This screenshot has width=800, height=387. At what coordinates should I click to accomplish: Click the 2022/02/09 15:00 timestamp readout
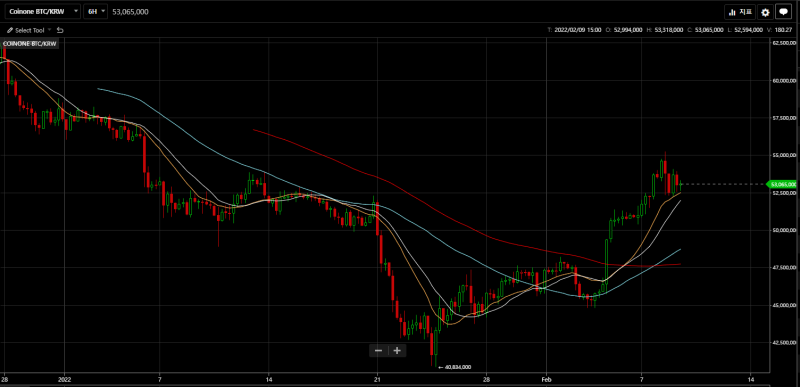click(x=578, y=30)
